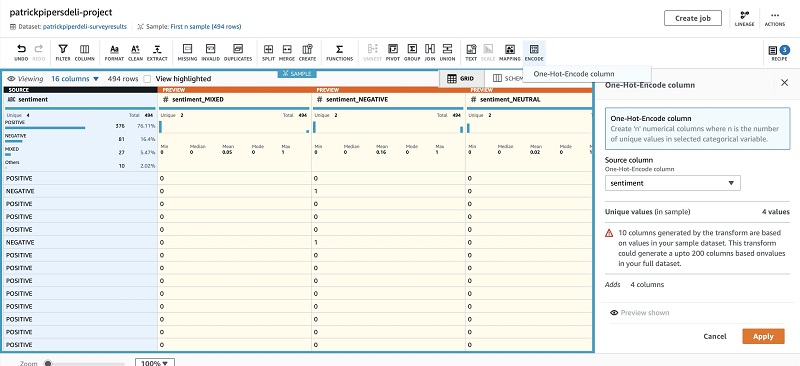The height and width of the screenshot is (366, 800).
Task: Open the Filter tool
Action: [63, 52]
